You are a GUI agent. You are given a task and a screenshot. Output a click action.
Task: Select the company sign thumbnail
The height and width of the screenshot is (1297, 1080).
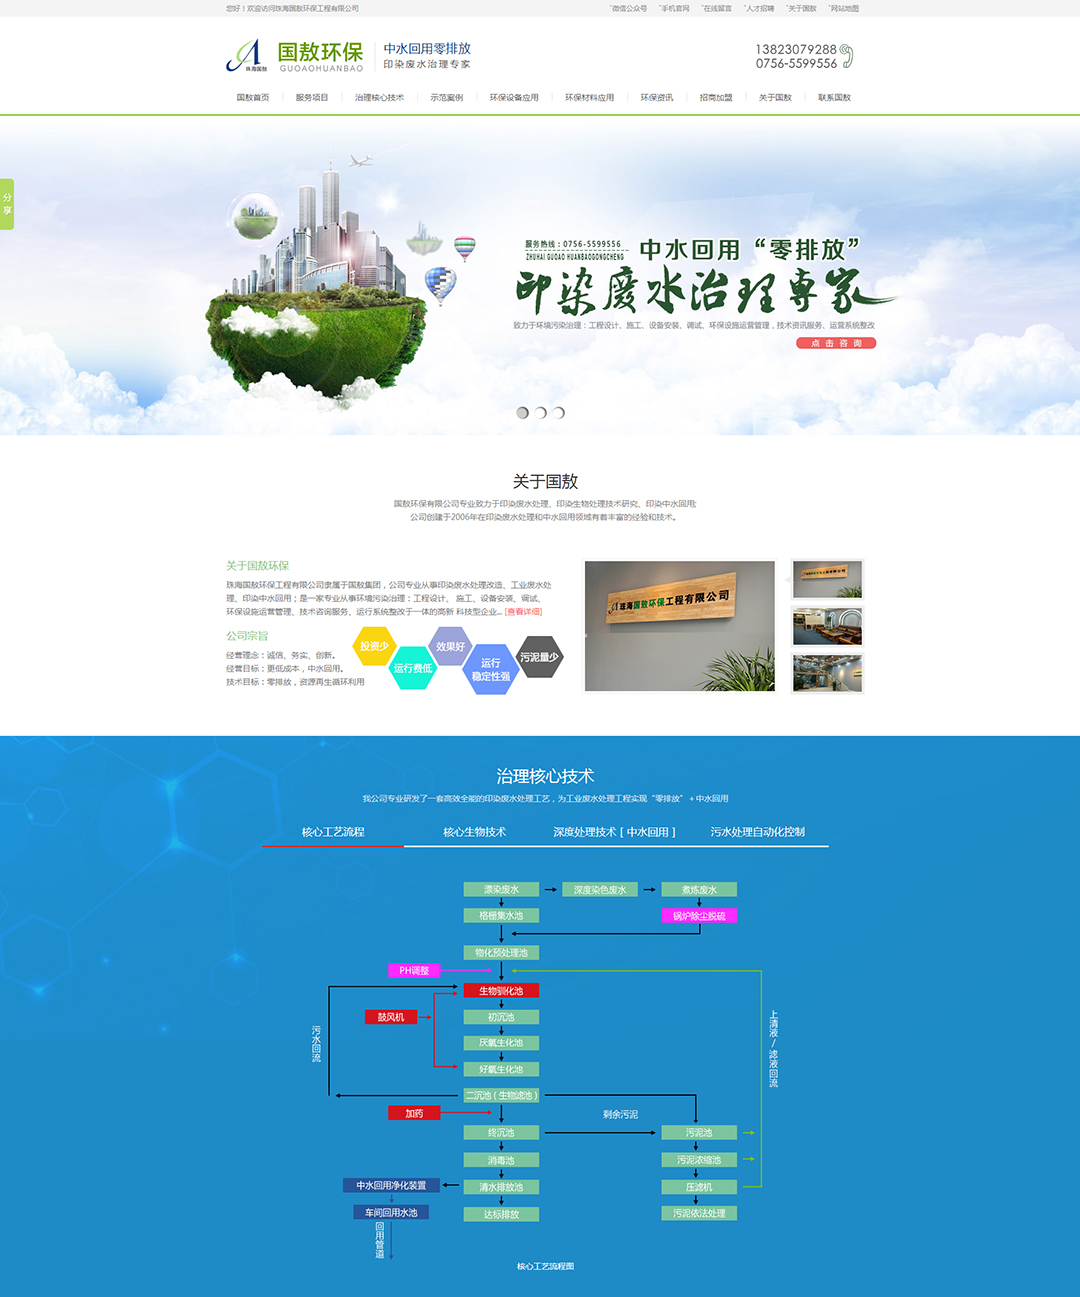pos(827,579)
